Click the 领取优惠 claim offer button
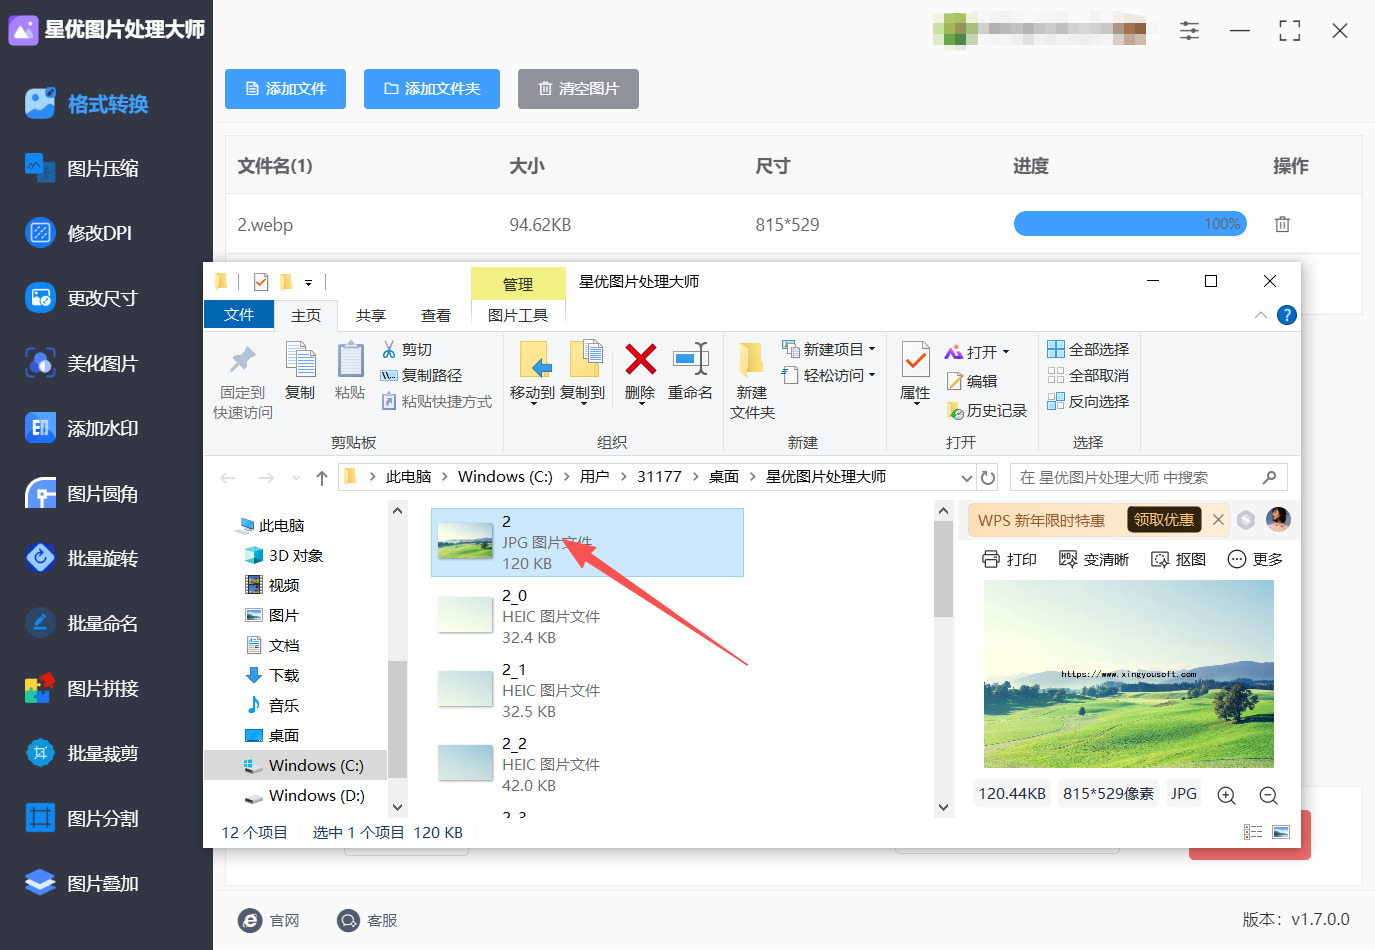Viewport: 1375px width, 950px height. tap(1164, 520)
